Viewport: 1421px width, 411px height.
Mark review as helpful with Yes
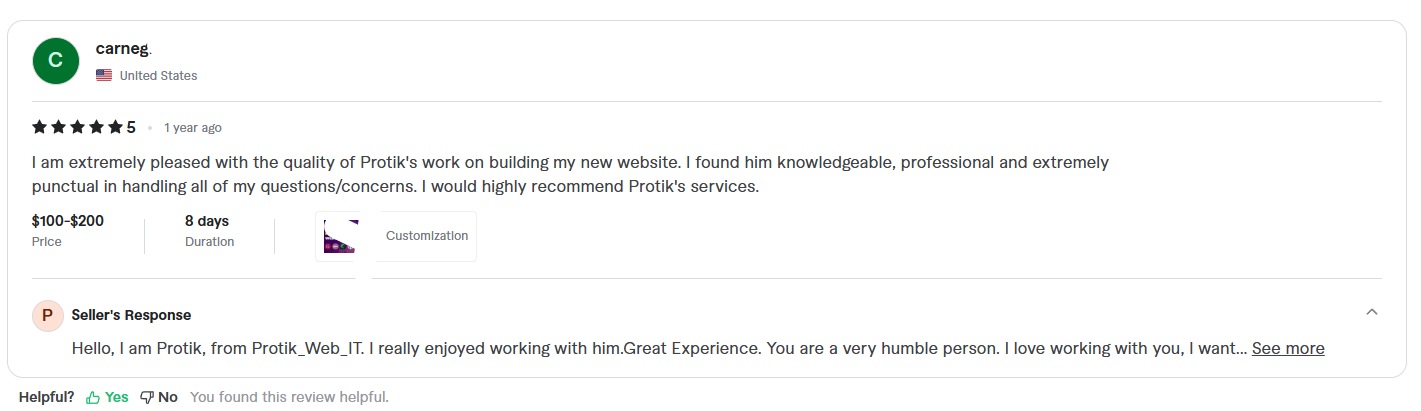tap(117, 397)
